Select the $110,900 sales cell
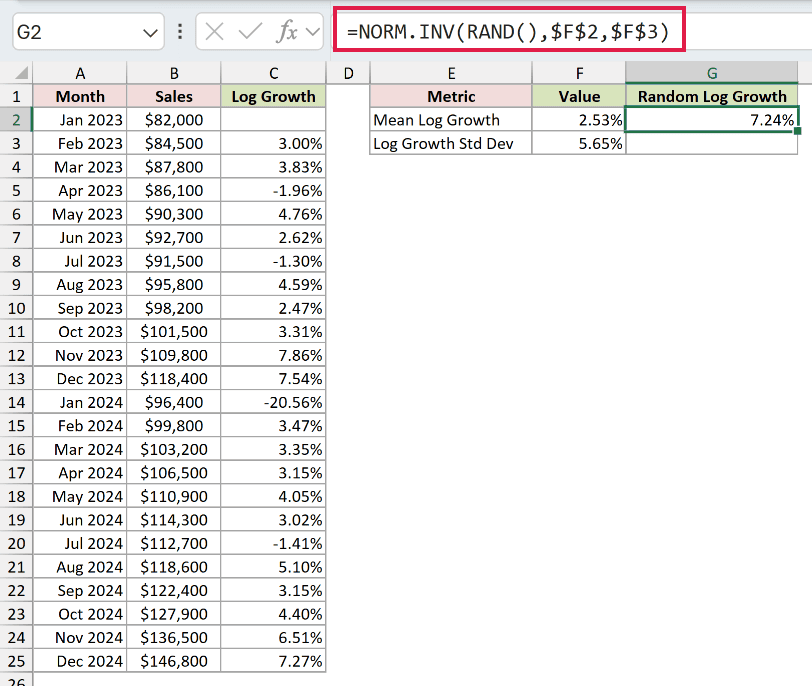This screenshot has width=812, height=686. 174,497
